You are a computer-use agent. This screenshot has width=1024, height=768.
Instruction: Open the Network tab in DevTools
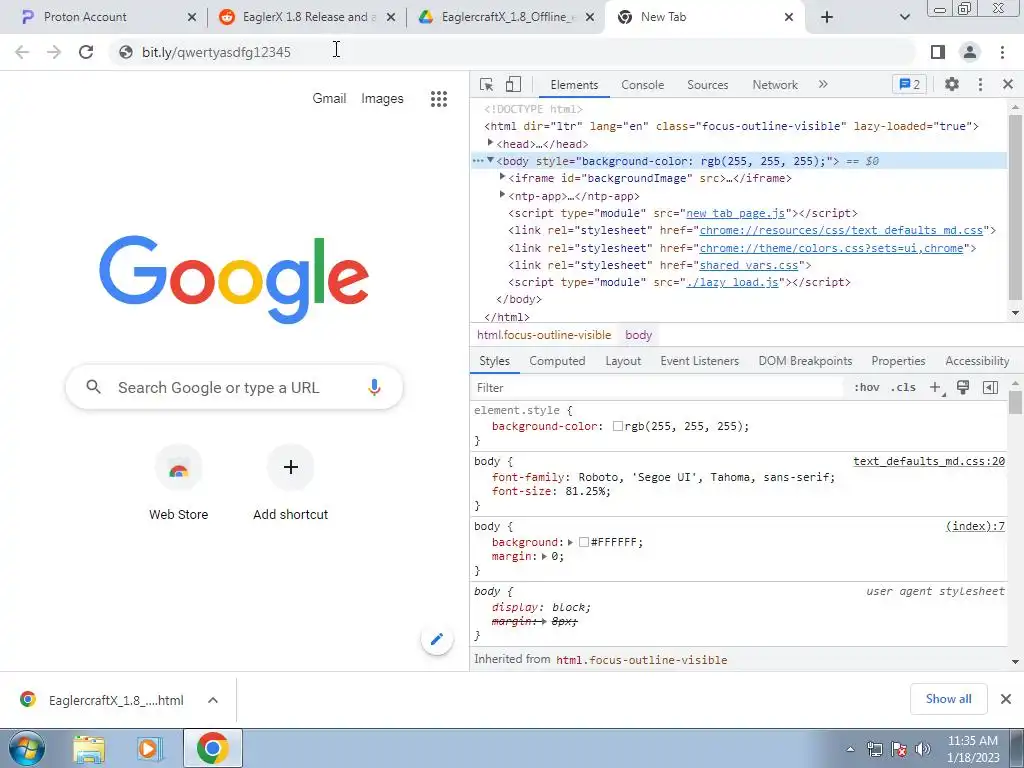tap(775, 85)
